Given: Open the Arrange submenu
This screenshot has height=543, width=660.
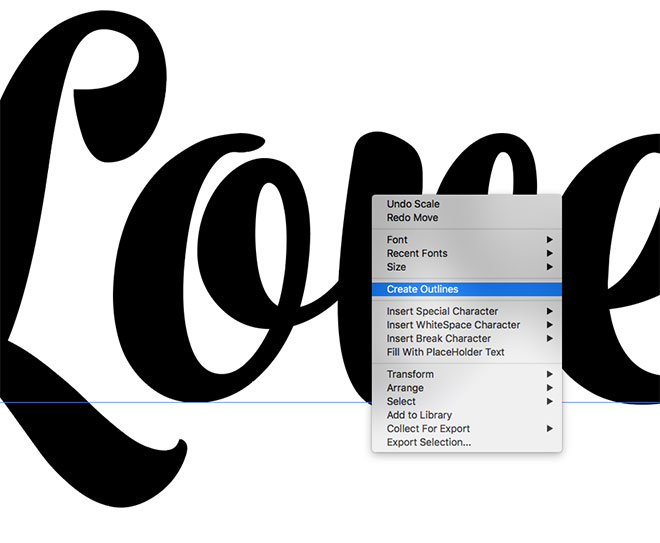Looking at the screenshot, I should [x=405, y=388].
